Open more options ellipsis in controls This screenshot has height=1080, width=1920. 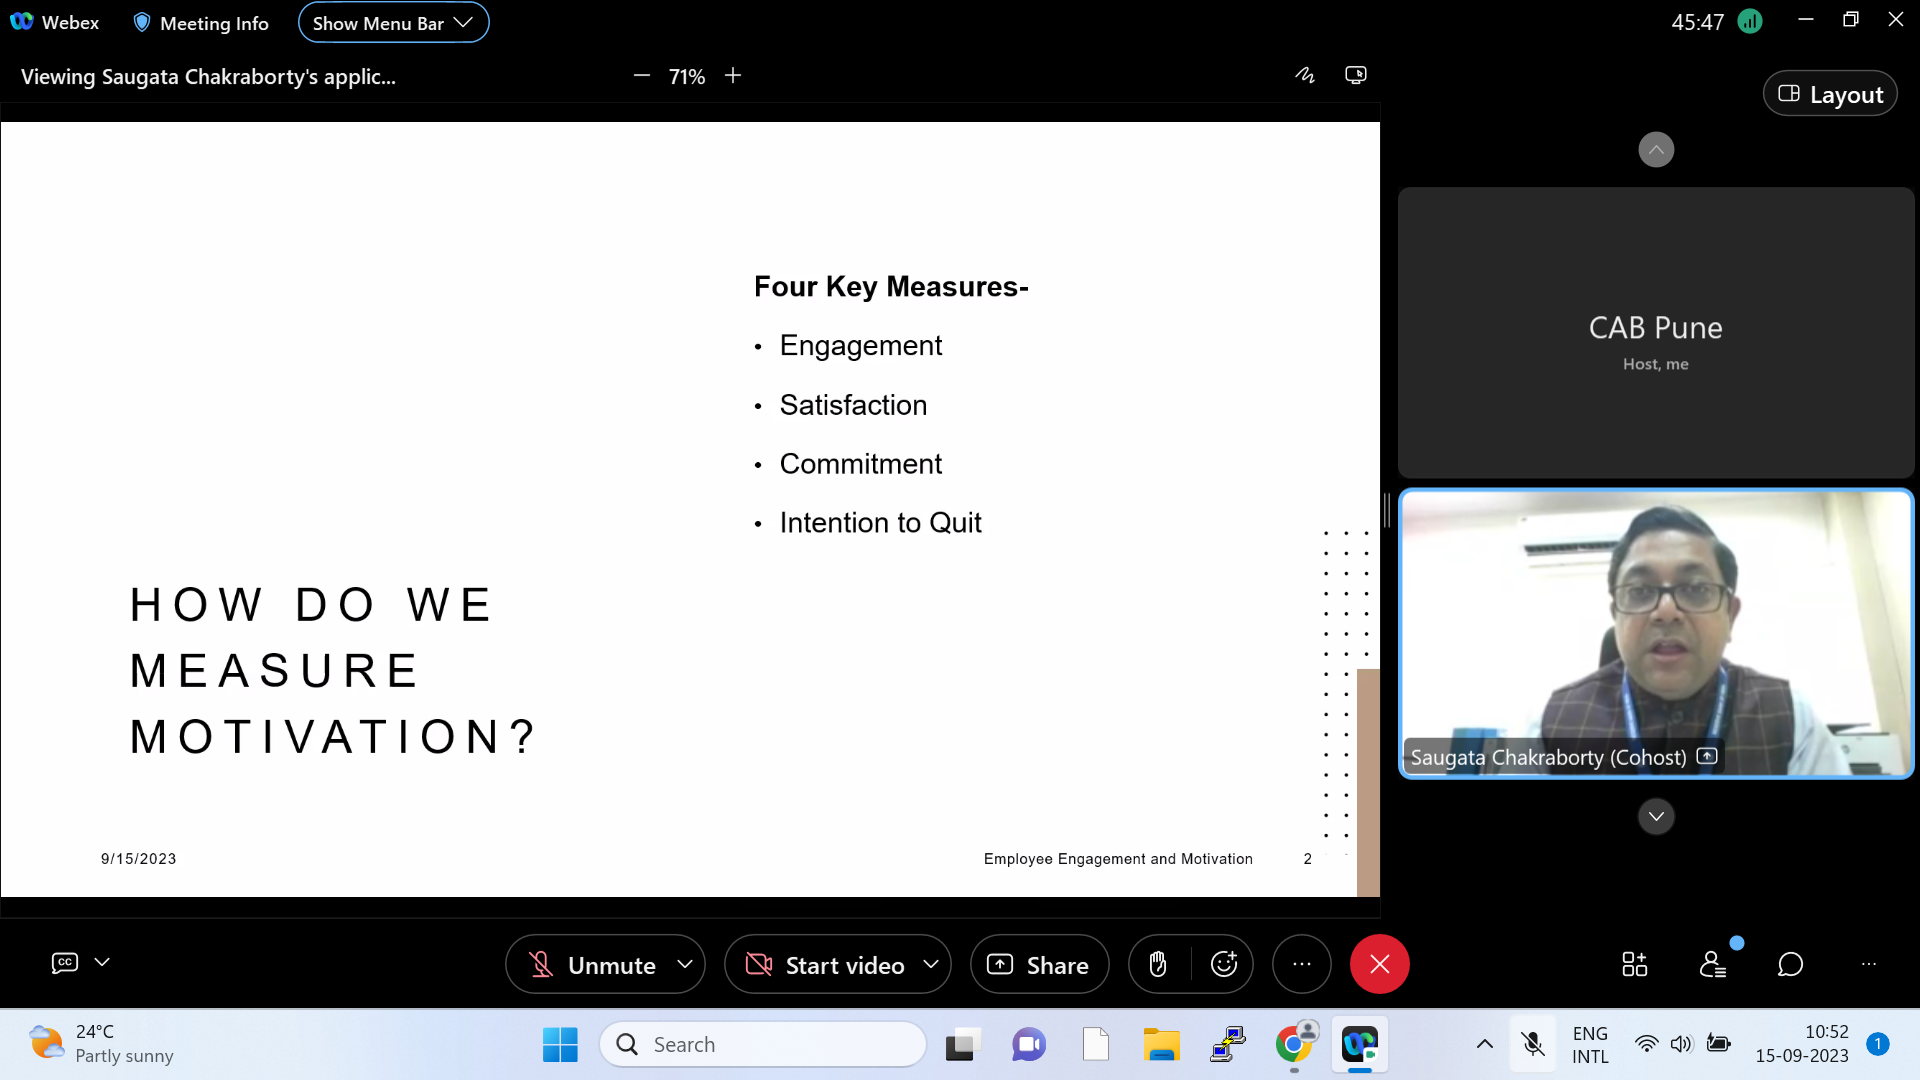coord(1301,964)
